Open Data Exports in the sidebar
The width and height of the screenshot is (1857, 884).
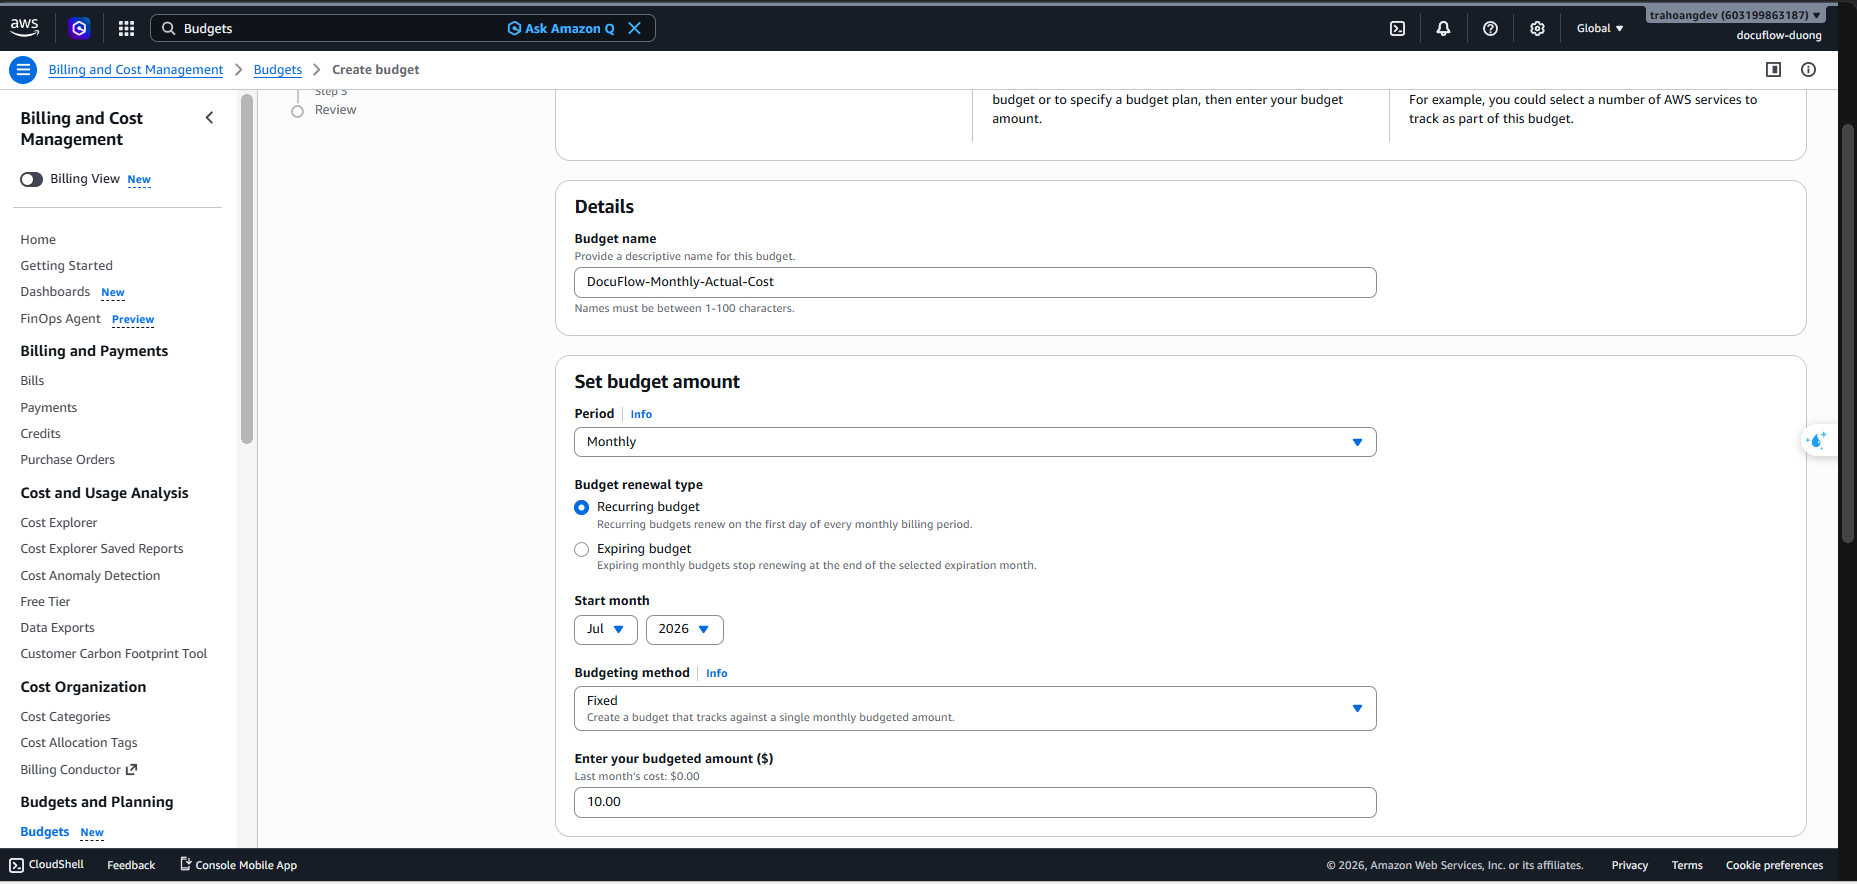tap(58, 628)
